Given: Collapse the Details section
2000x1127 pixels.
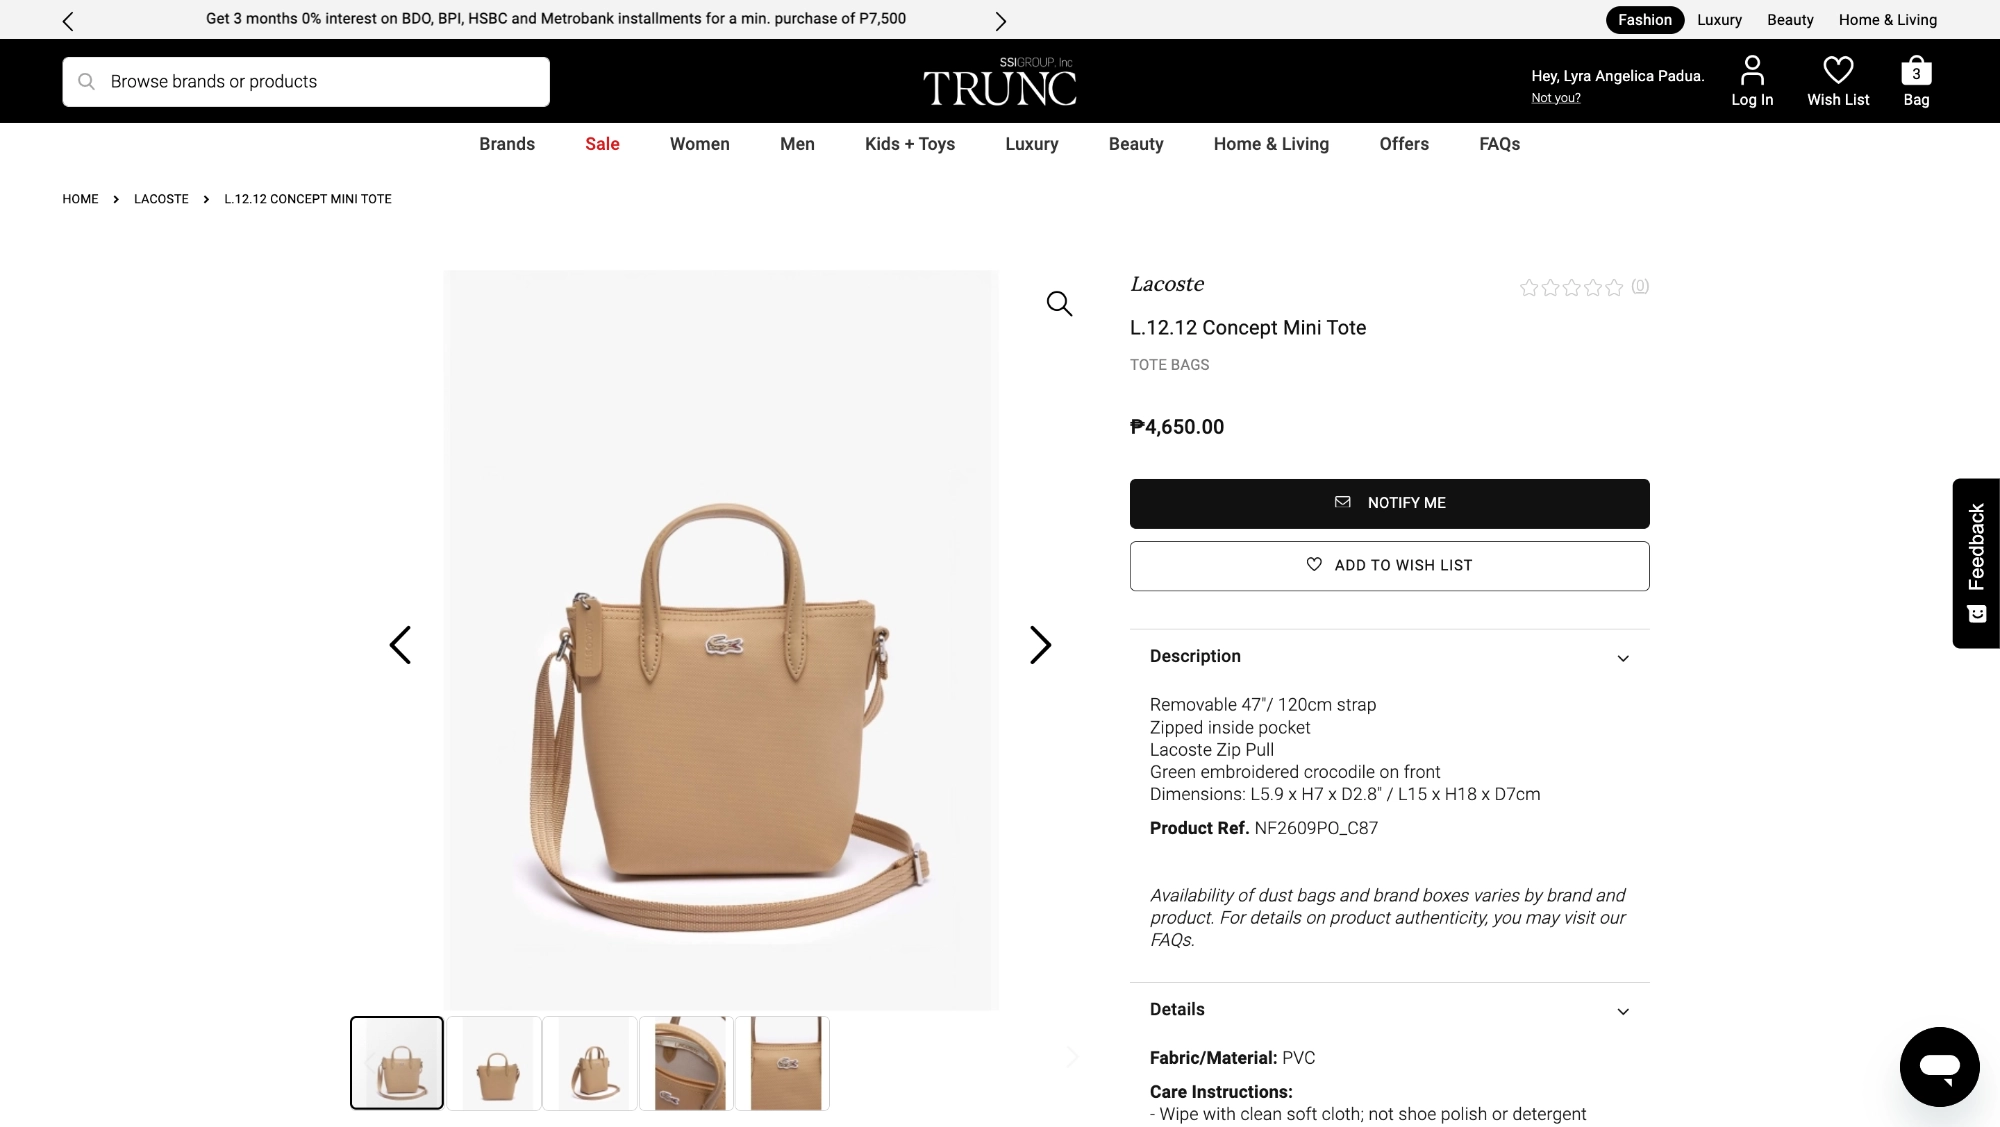Looking at the screenshot, I should pos(1623,1011).
